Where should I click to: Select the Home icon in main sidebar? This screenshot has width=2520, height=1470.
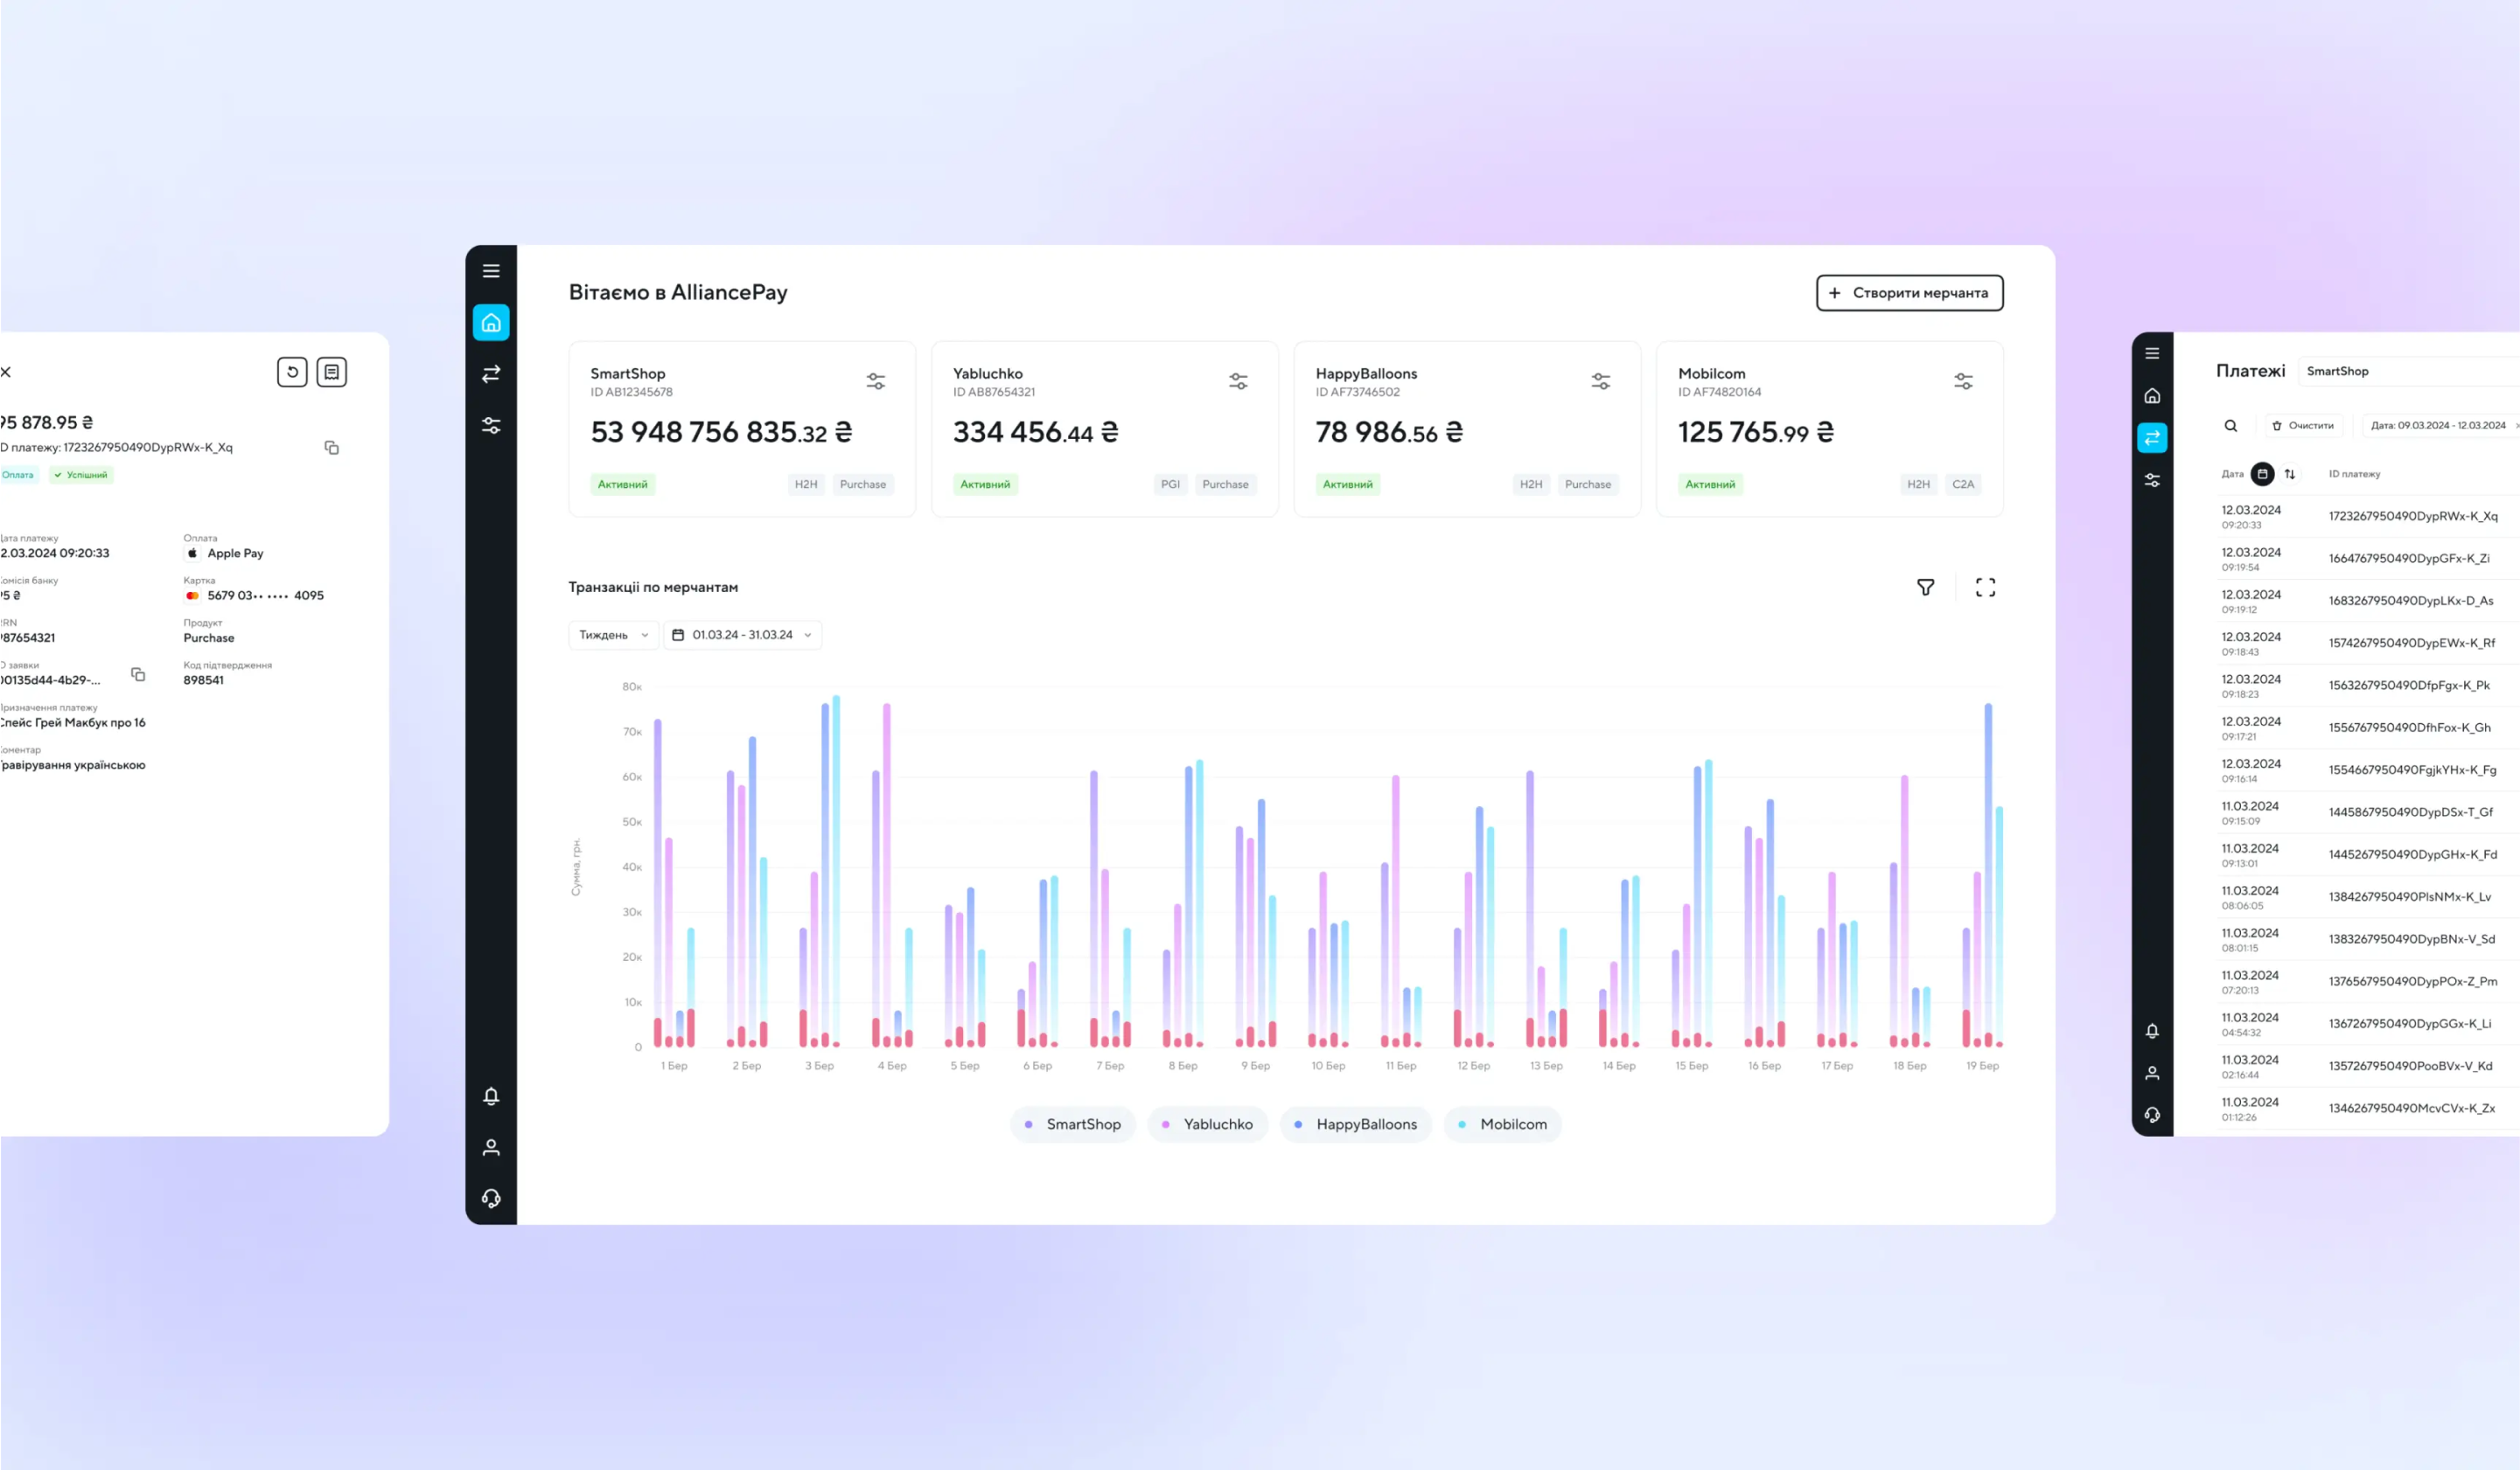(491, 323)
